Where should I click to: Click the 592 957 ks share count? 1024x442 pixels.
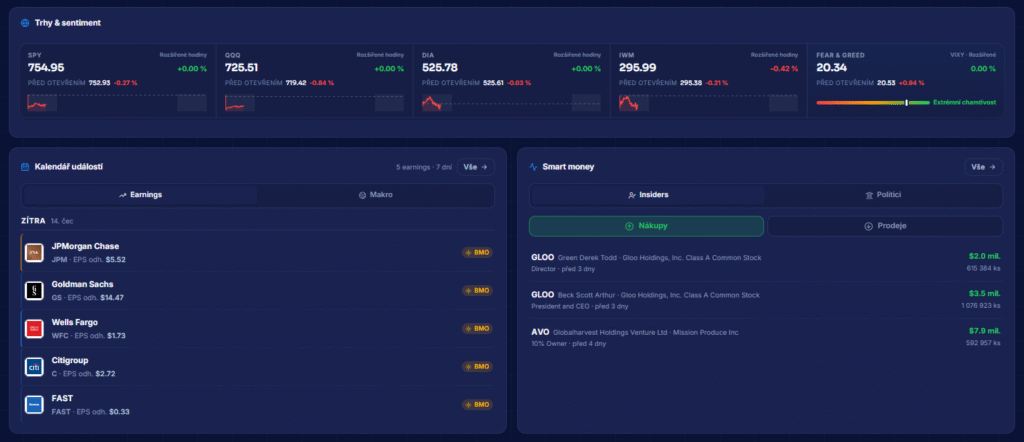pyautogui.click(x=984, y=343)
